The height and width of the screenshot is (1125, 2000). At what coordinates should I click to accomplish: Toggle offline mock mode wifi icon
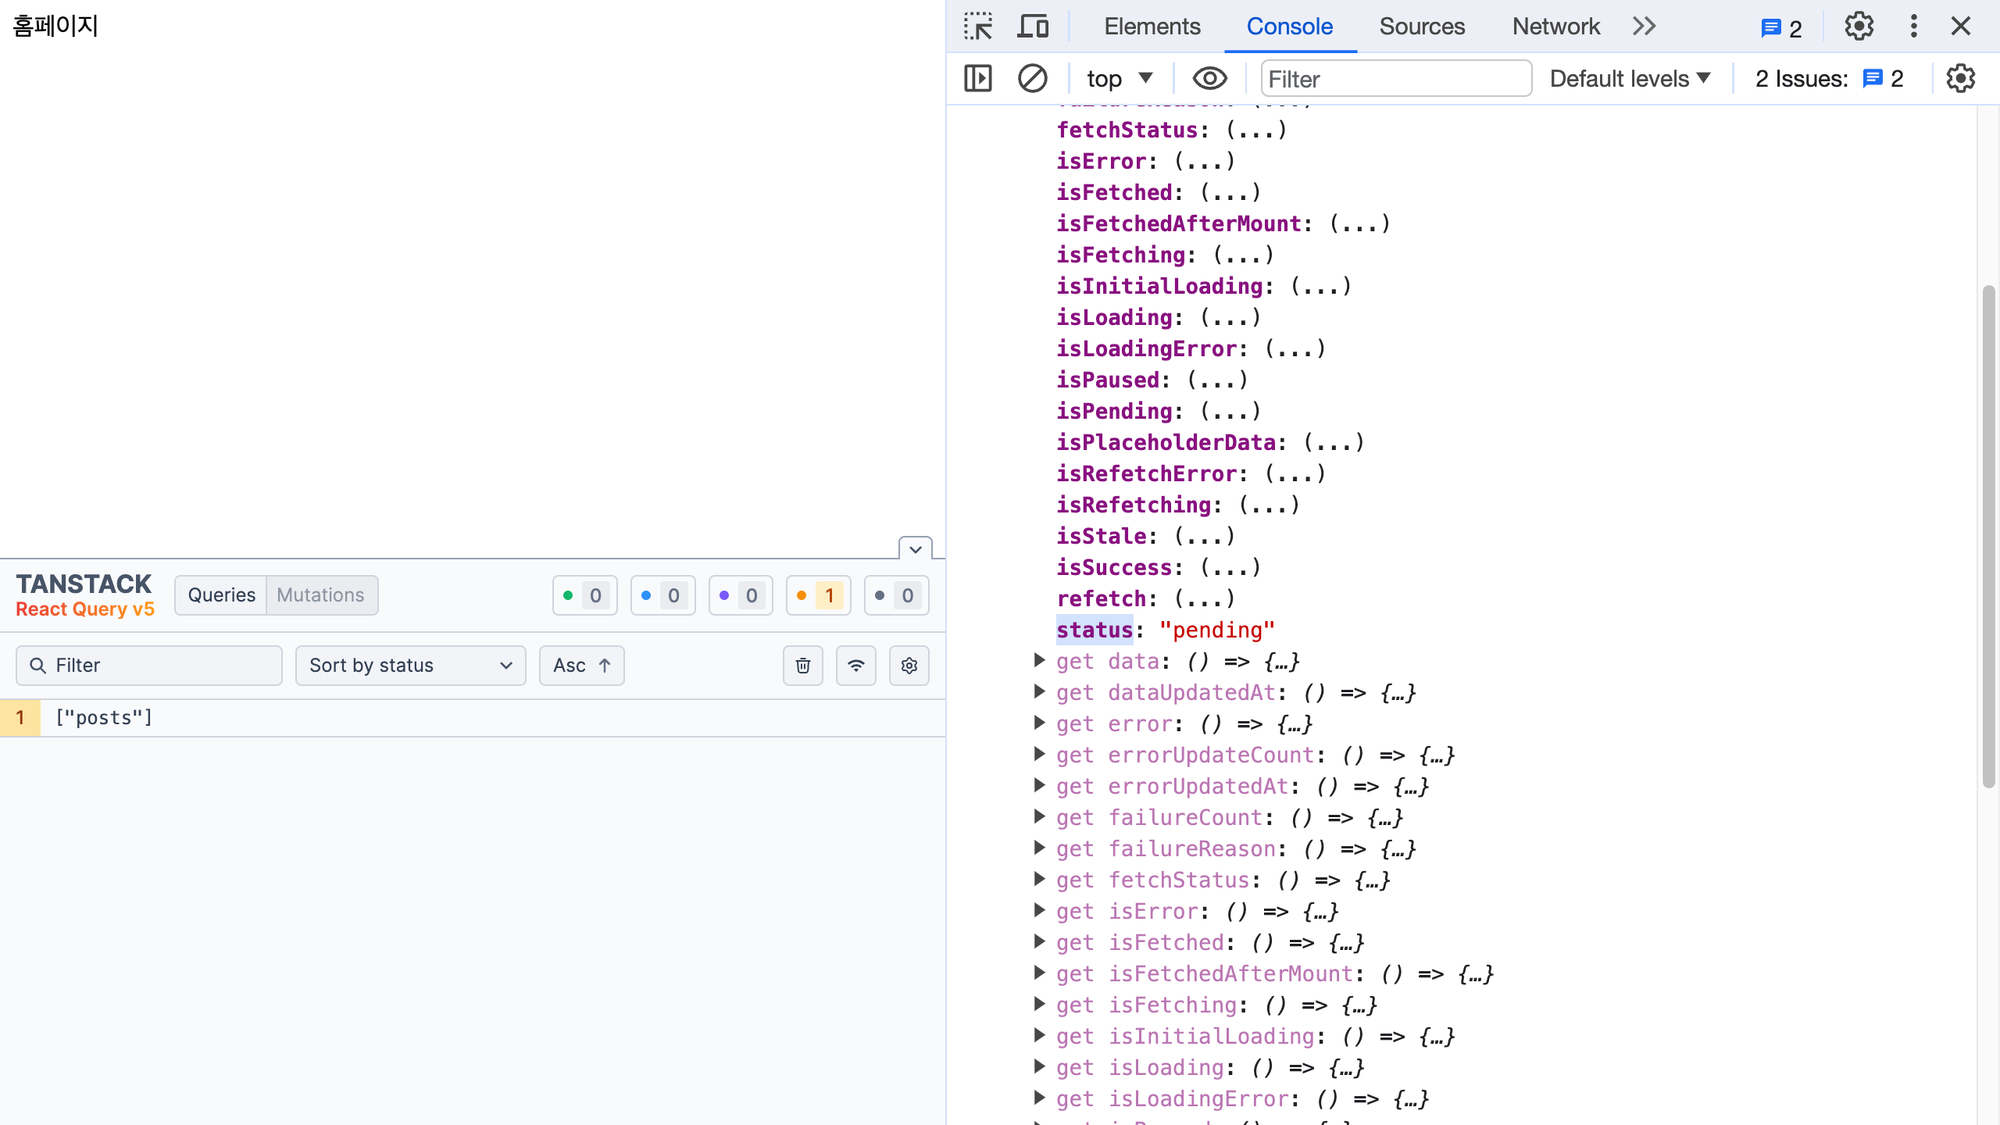(856, 665)
